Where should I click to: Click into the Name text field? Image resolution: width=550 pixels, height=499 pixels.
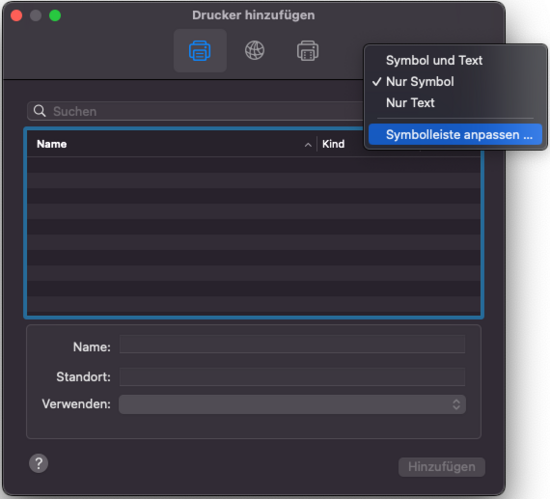[292, 344]
